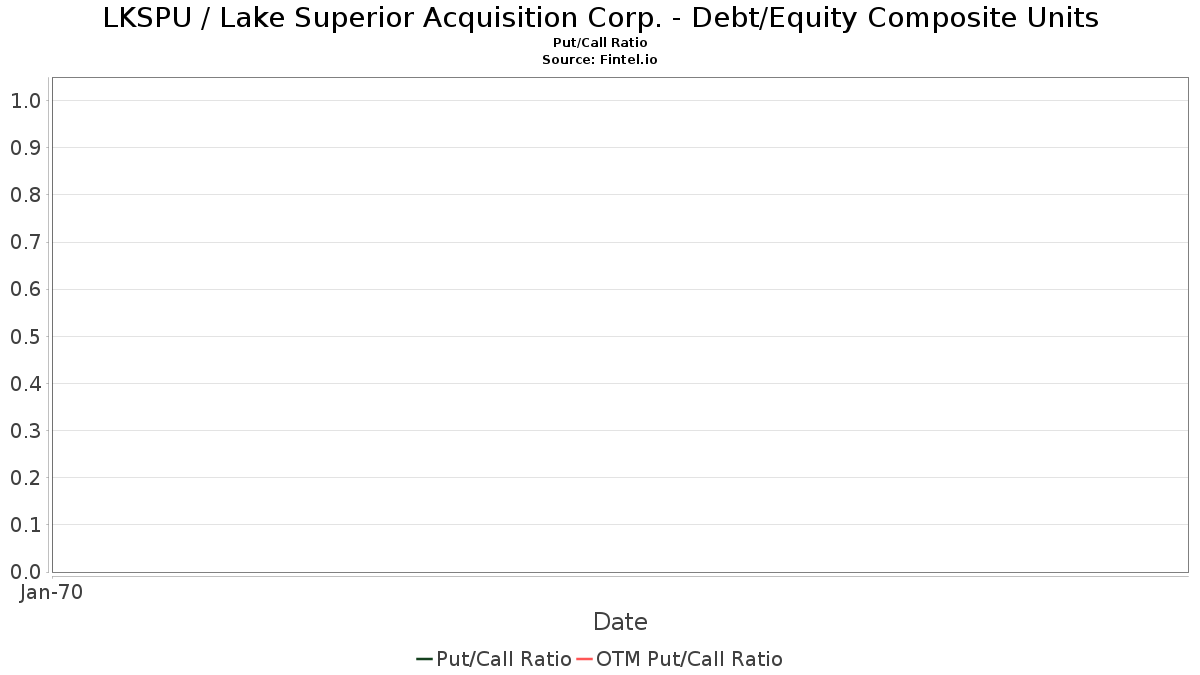Toggle the OTM Put/Call Ratio legend label
Viewport: 1200px width, 675px height.
[x=689, y=659]
